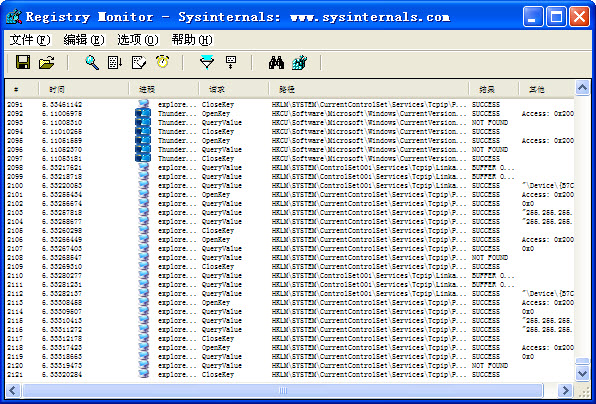Click the History depth toolbar icon
Image resolution: width=596 pixels, height=404 pixels.
pyautogui.click(x=231, y=62)
